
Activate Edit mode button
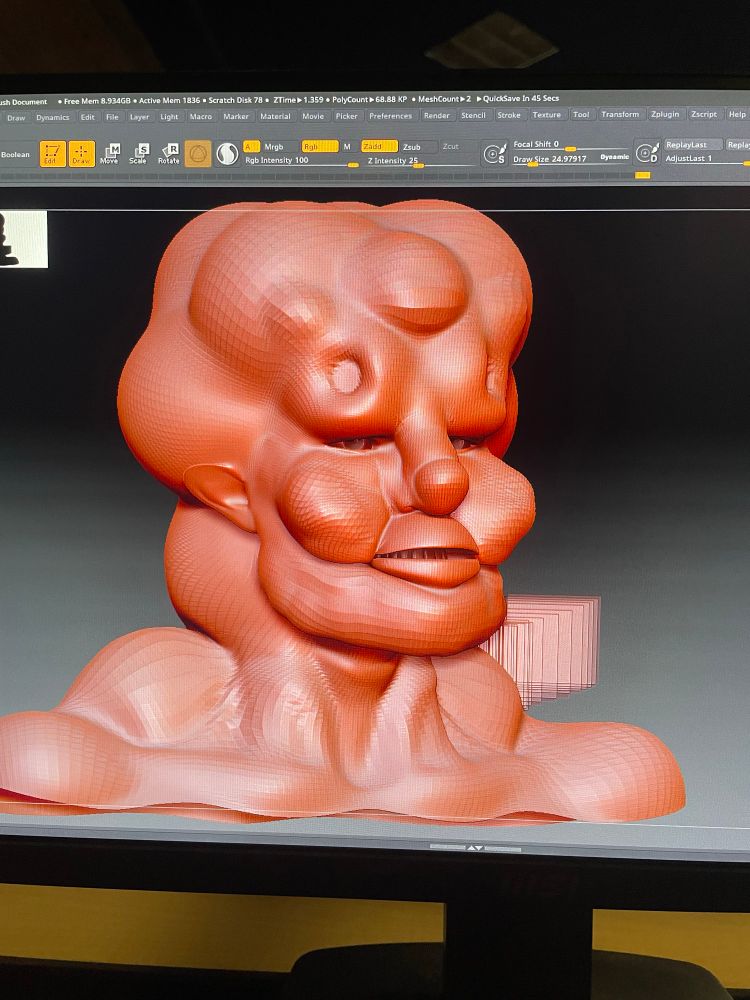(x=52, y=154)
